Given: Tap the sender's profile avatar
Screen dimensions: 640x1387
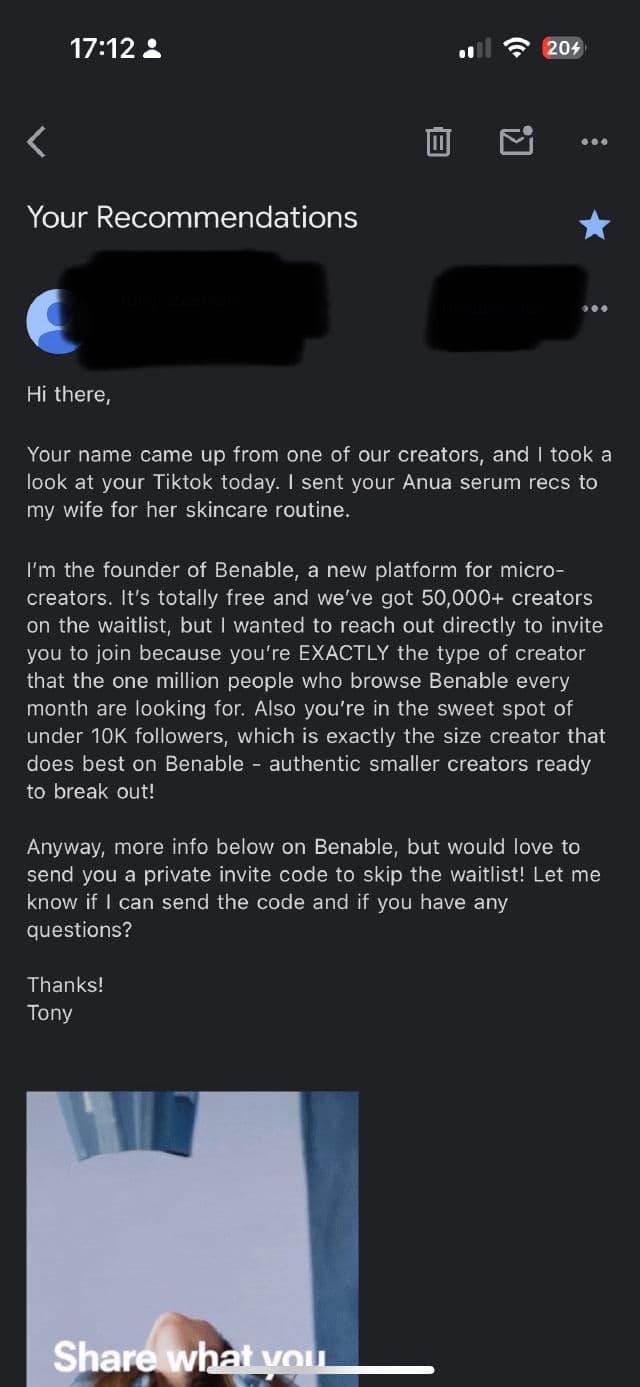Looking at the screenshot, I should click(x=54, y=321).
